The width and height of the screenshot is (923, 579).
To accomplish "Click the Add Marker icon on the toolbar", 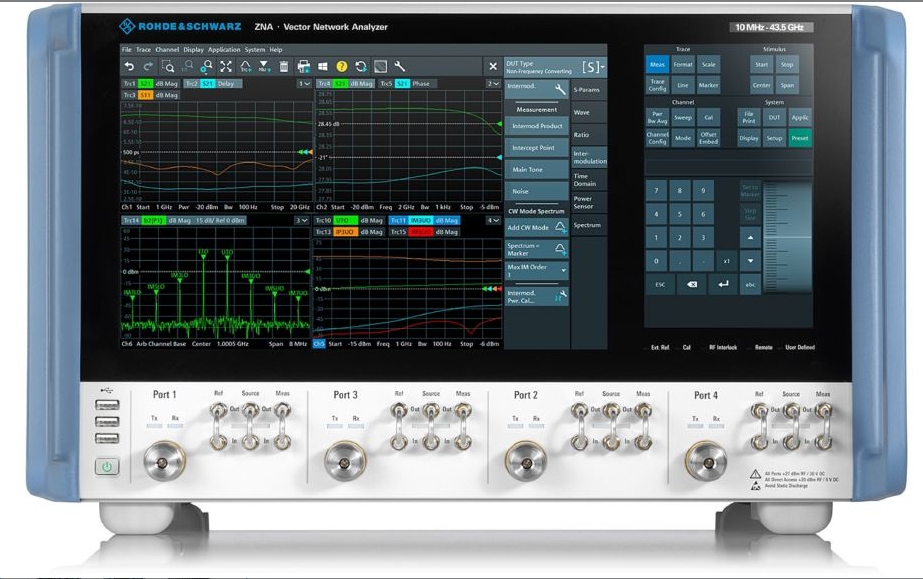I will [x=265, y=65].
